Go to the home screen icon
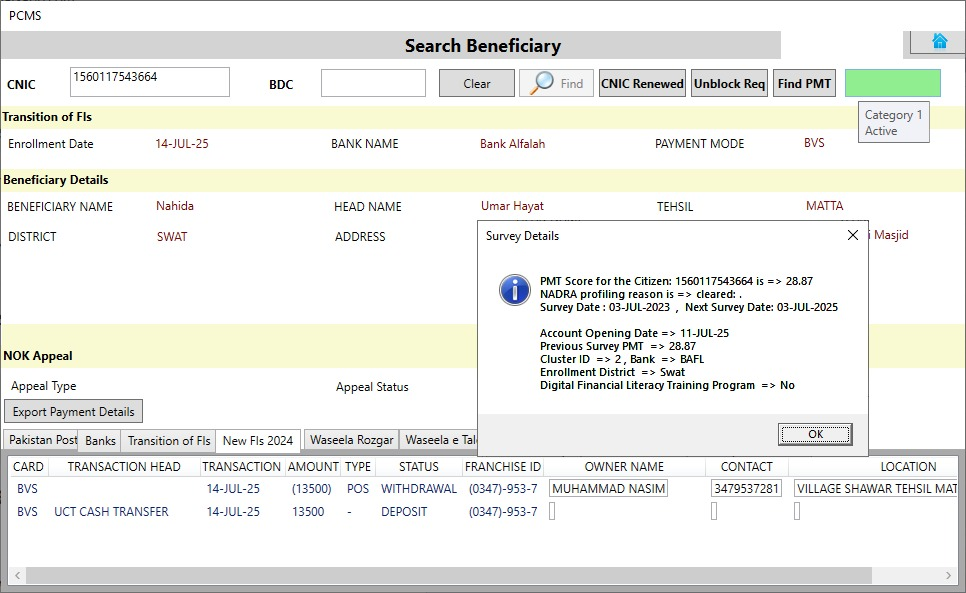This screenshot has width=966, height=593. coord(940,41)
